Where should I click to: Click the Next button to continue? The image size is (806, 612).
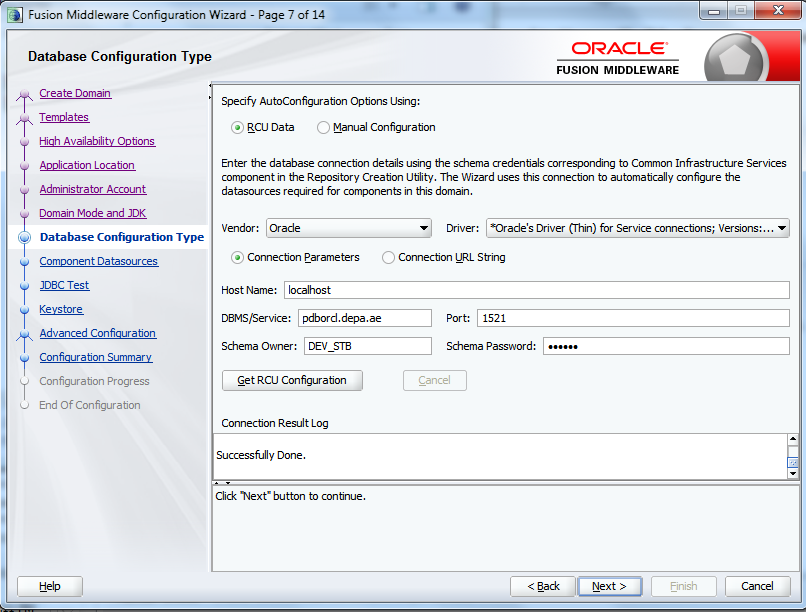610,586
